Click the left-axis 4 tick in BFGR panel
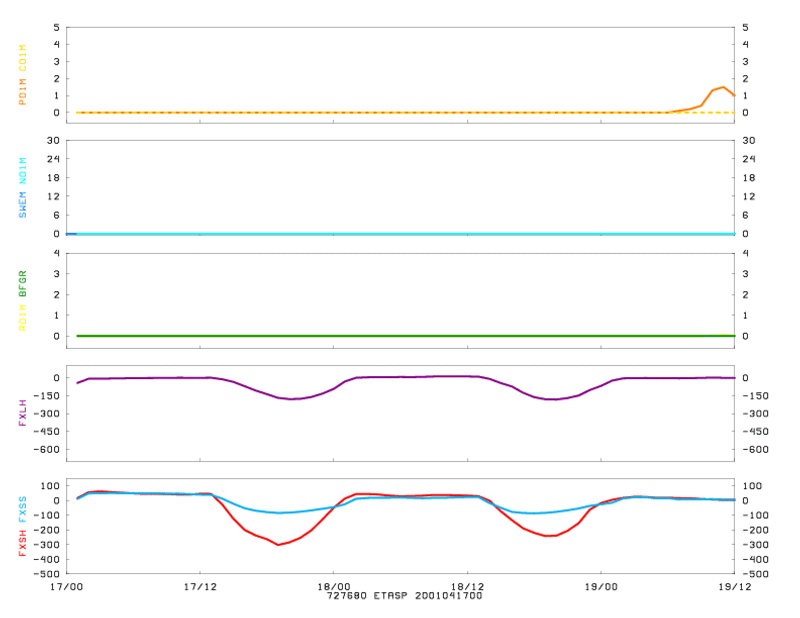 [57, 253]
